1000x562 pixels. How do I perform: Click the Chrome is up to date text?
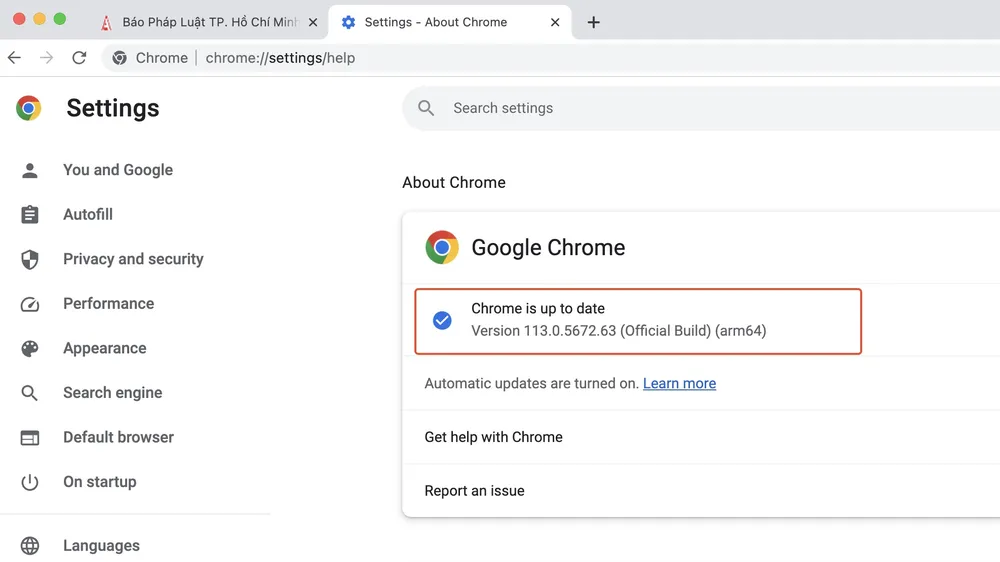pyautogui.click(x=538, y=309)
